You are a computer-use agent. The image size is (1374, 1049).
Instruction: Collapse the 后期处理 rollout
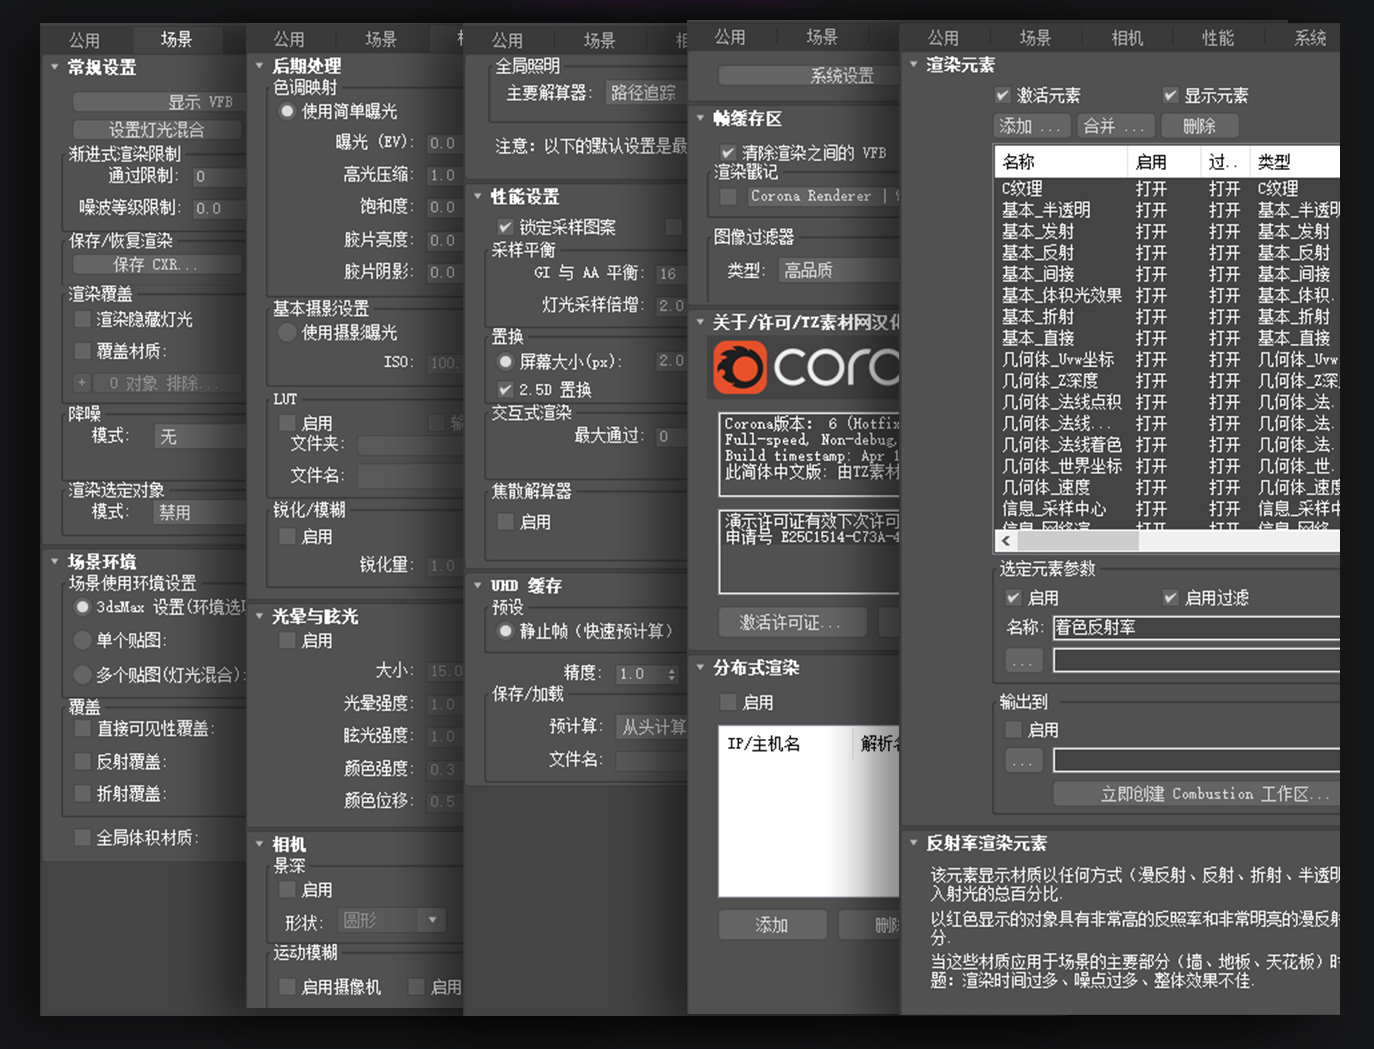pos(261,64)
